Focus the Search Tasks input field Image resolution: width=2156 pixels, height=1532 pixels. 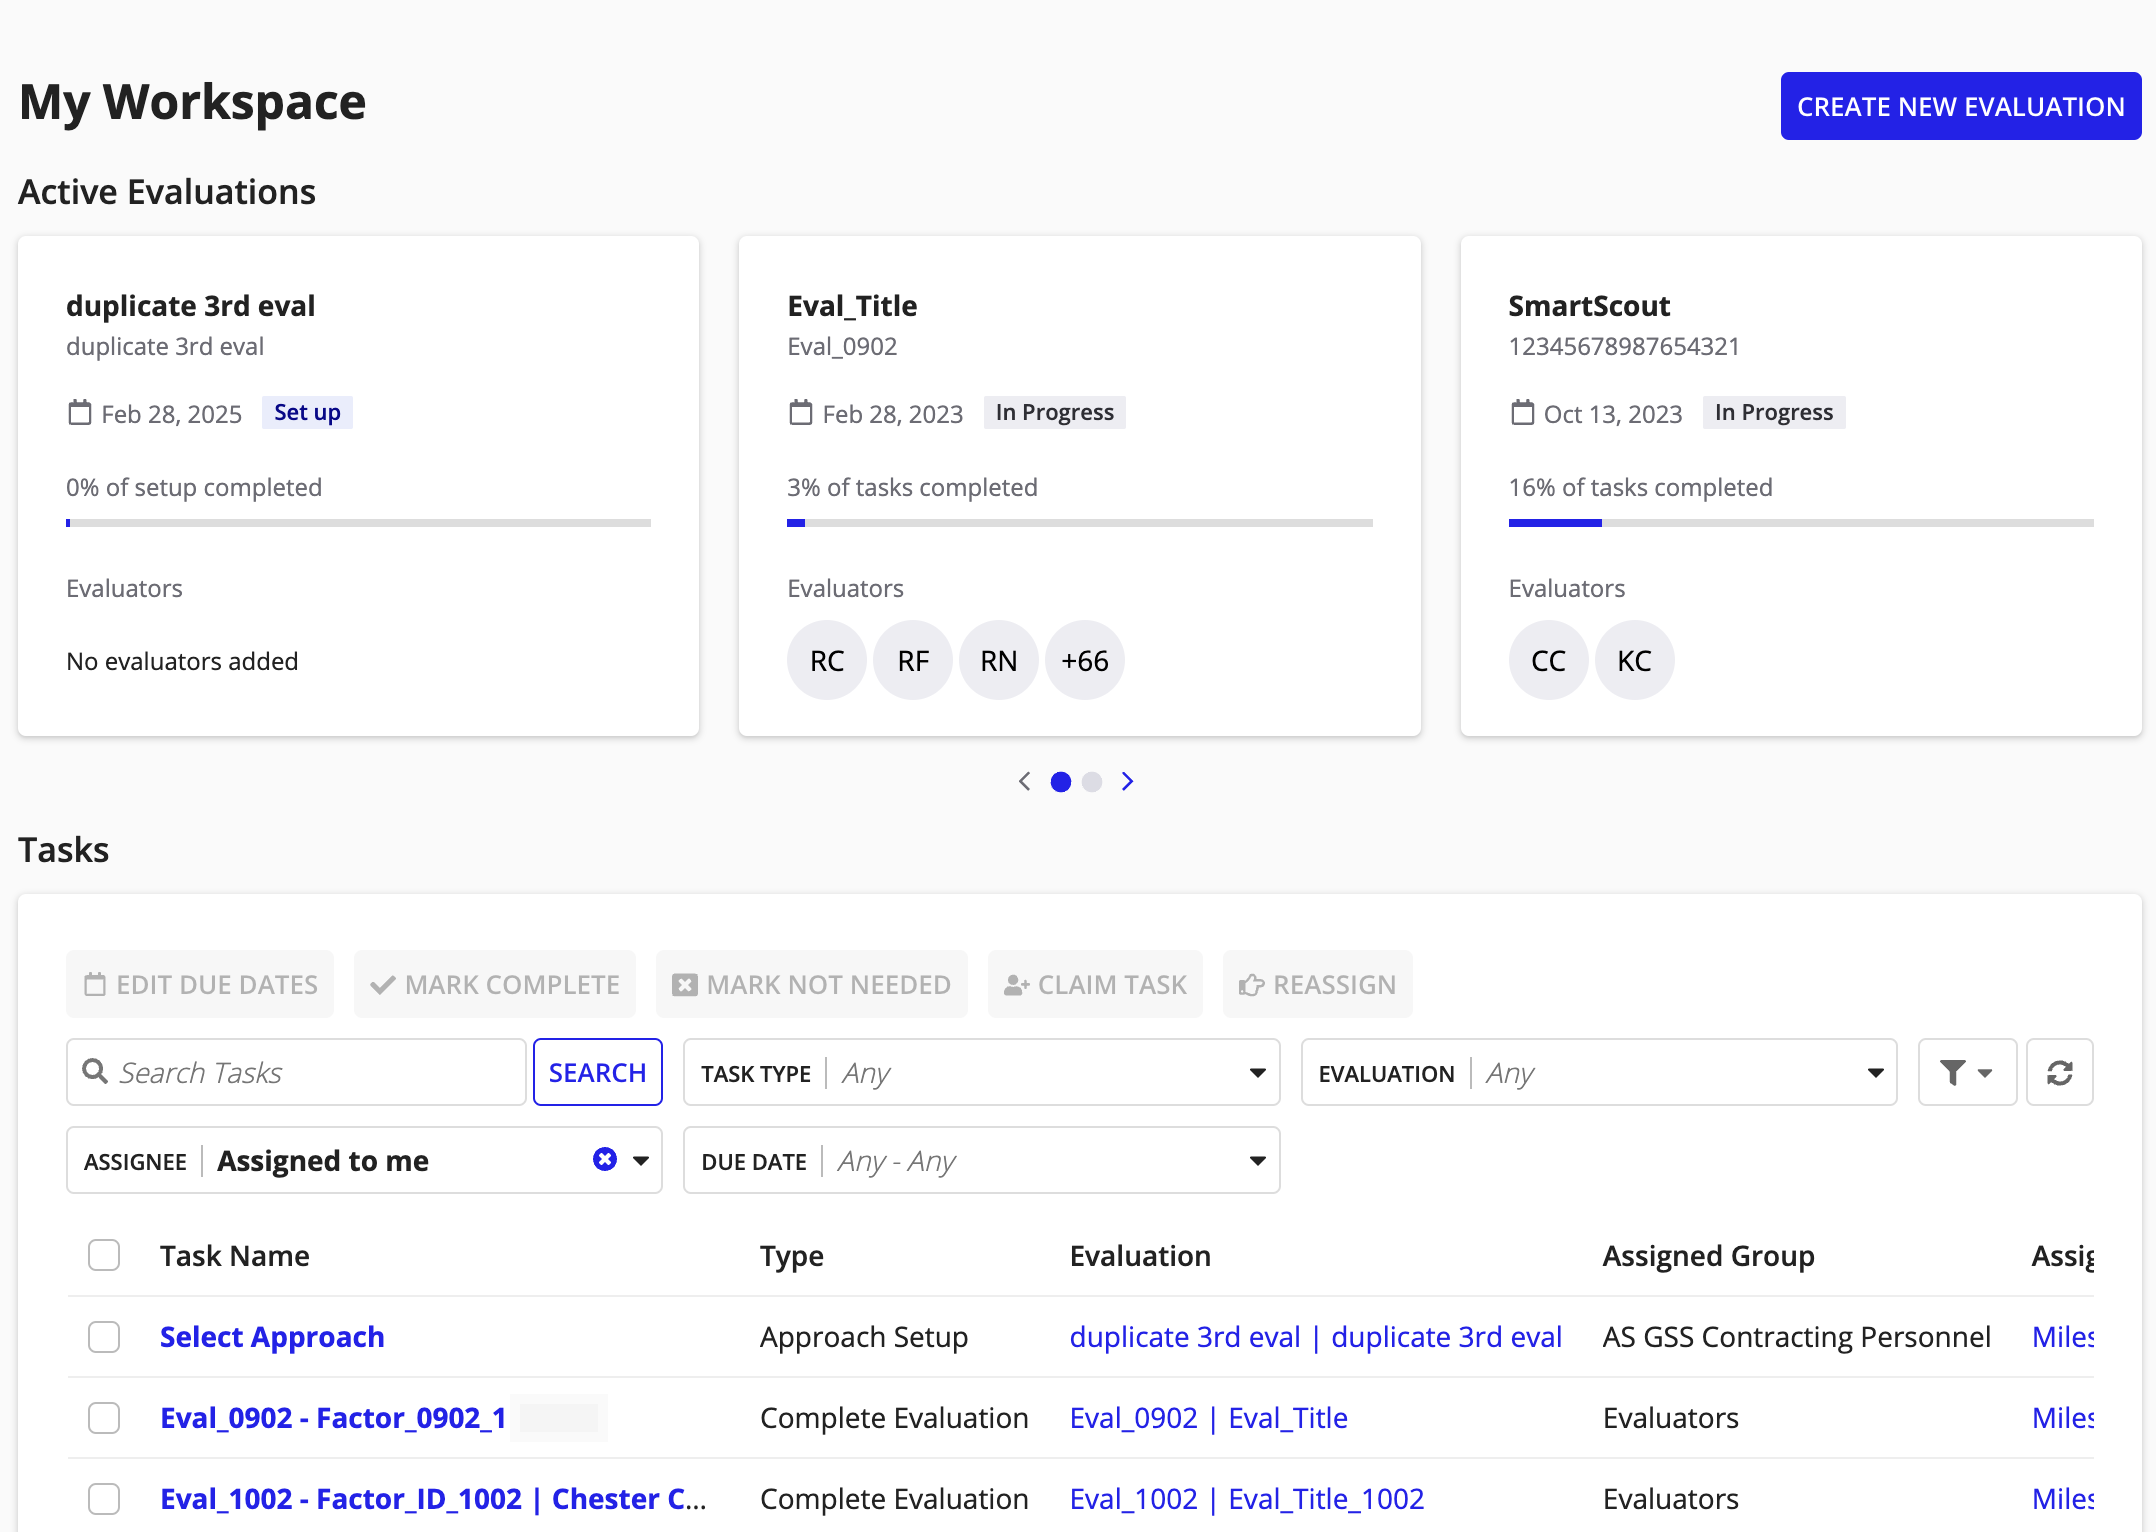coord(296,1072)
